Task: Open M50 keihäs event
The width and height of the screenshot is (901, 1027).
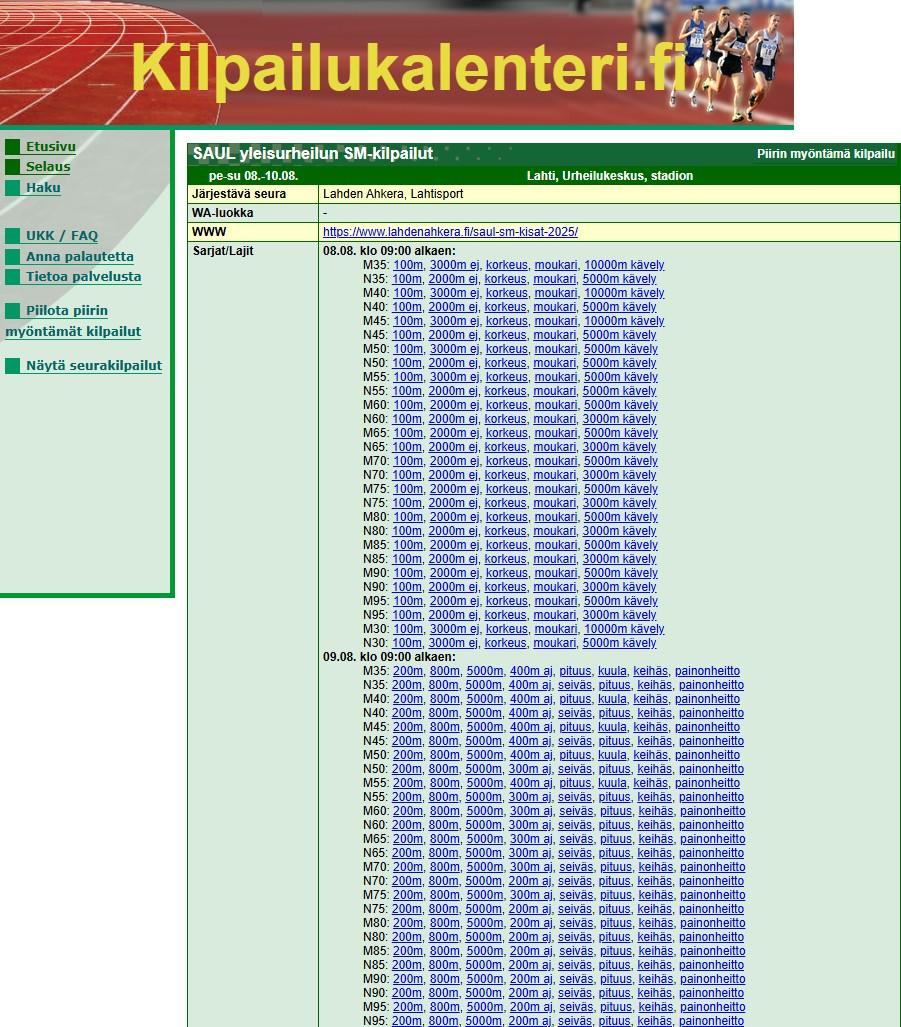Action: pyautogui.click(x=651, y=755)
